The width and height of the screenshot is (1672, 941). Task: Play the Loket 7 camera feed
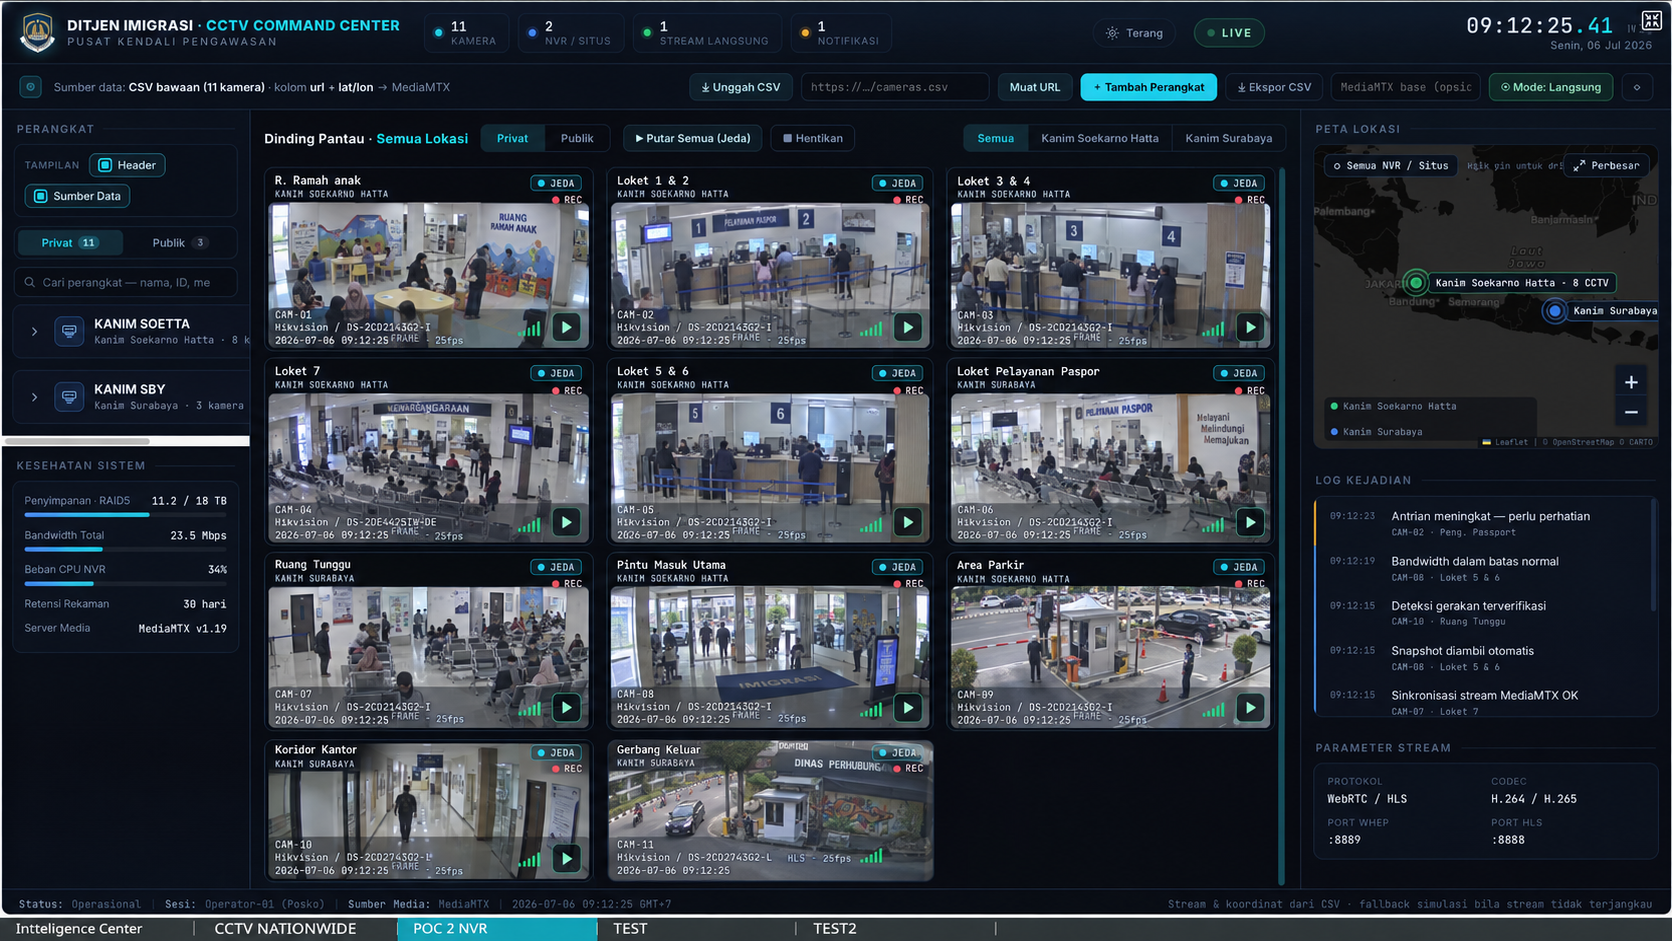coord(567,522)
